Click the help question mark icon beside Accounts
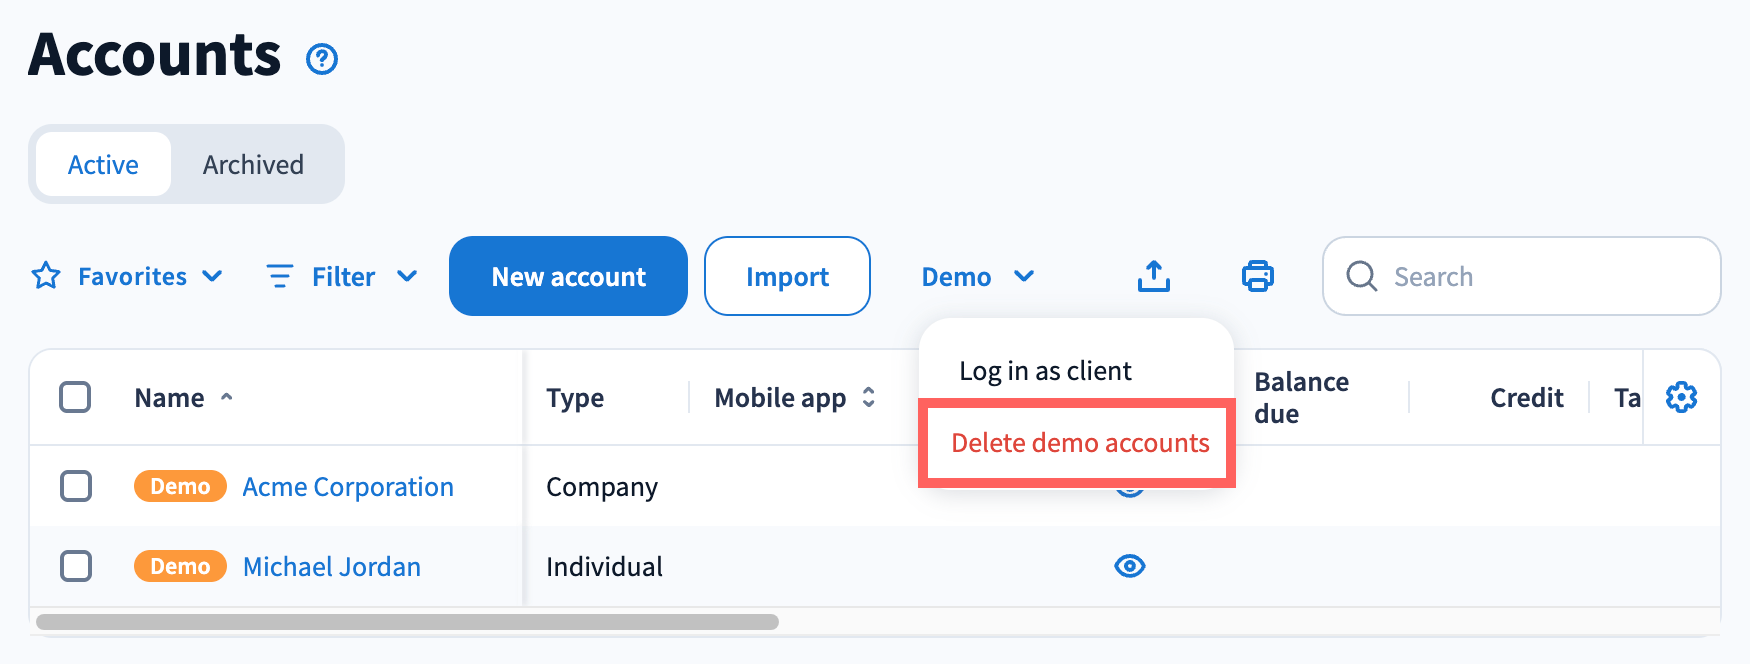The height and width of the screenshot is (664, 1750). 322,59
